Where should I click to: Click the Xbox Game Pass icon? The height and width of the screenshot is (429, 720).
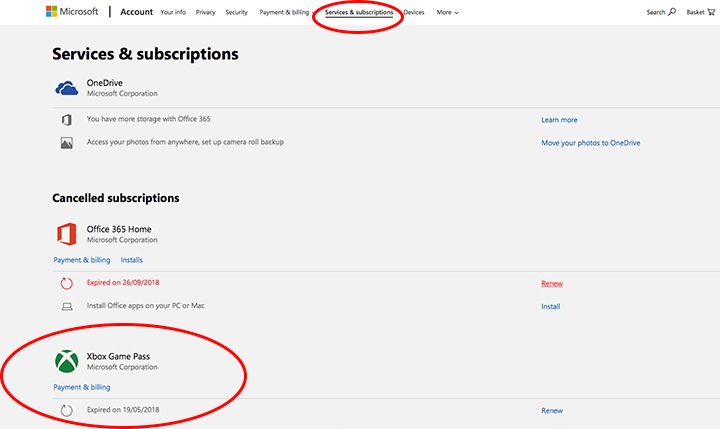[67, 361]
